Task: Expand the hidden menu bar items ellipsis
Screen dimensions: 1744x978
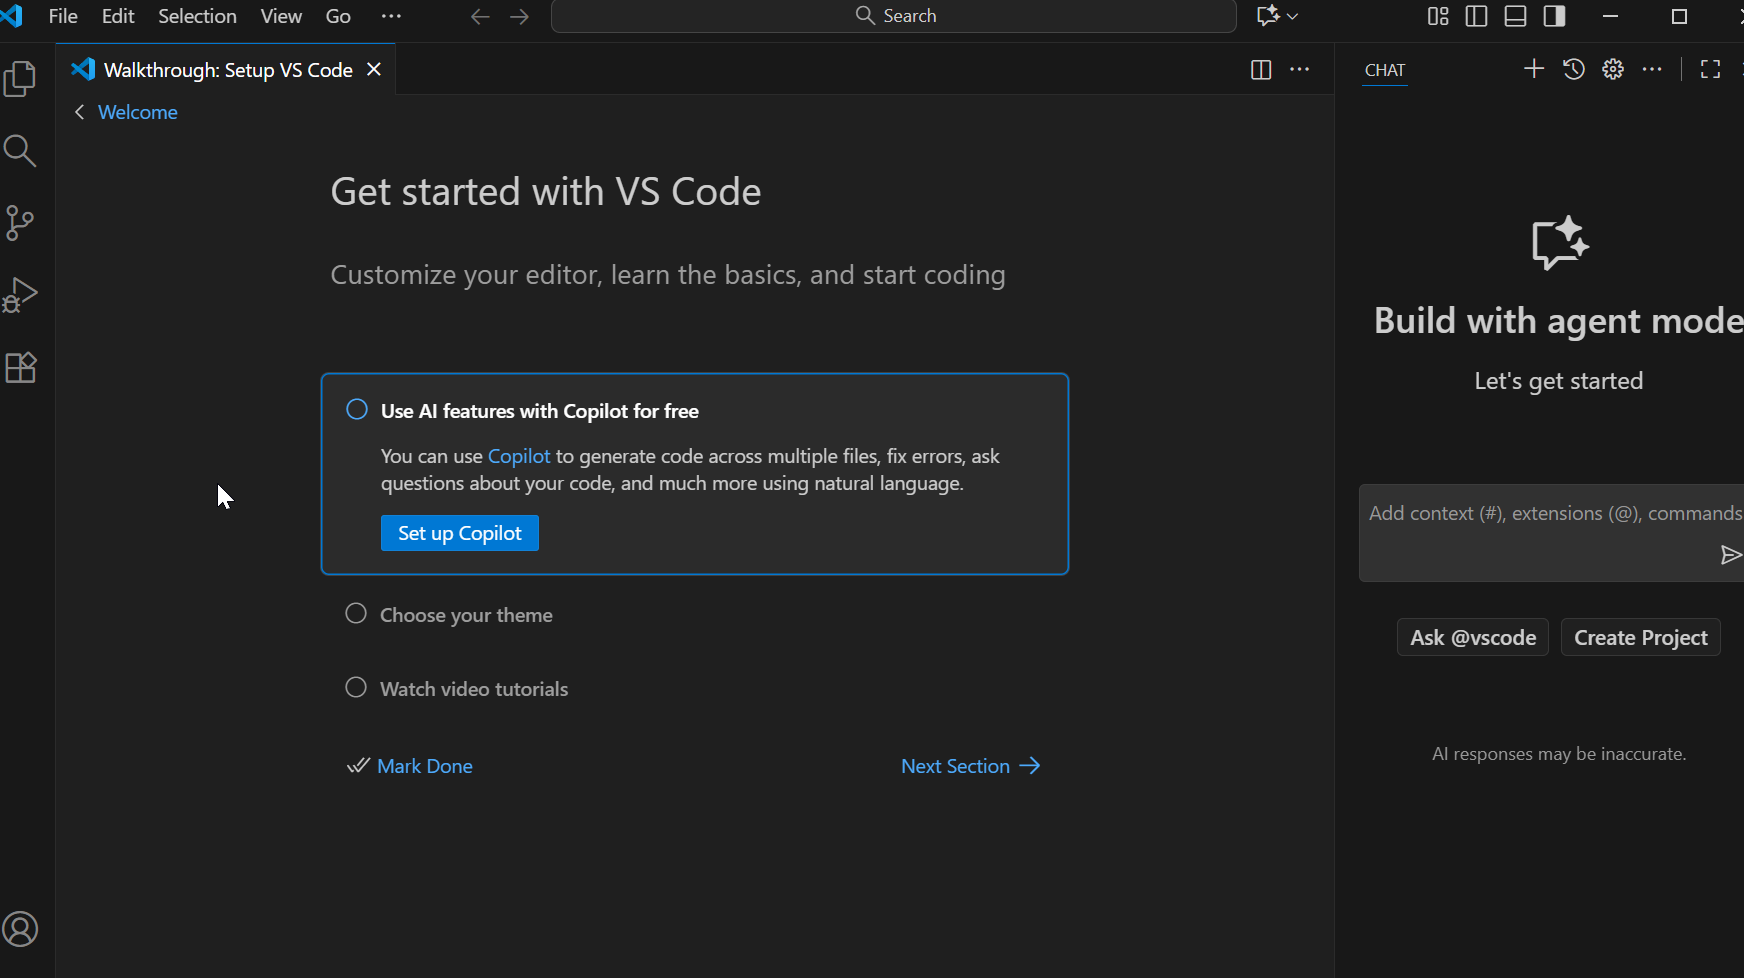Action: 391,16
